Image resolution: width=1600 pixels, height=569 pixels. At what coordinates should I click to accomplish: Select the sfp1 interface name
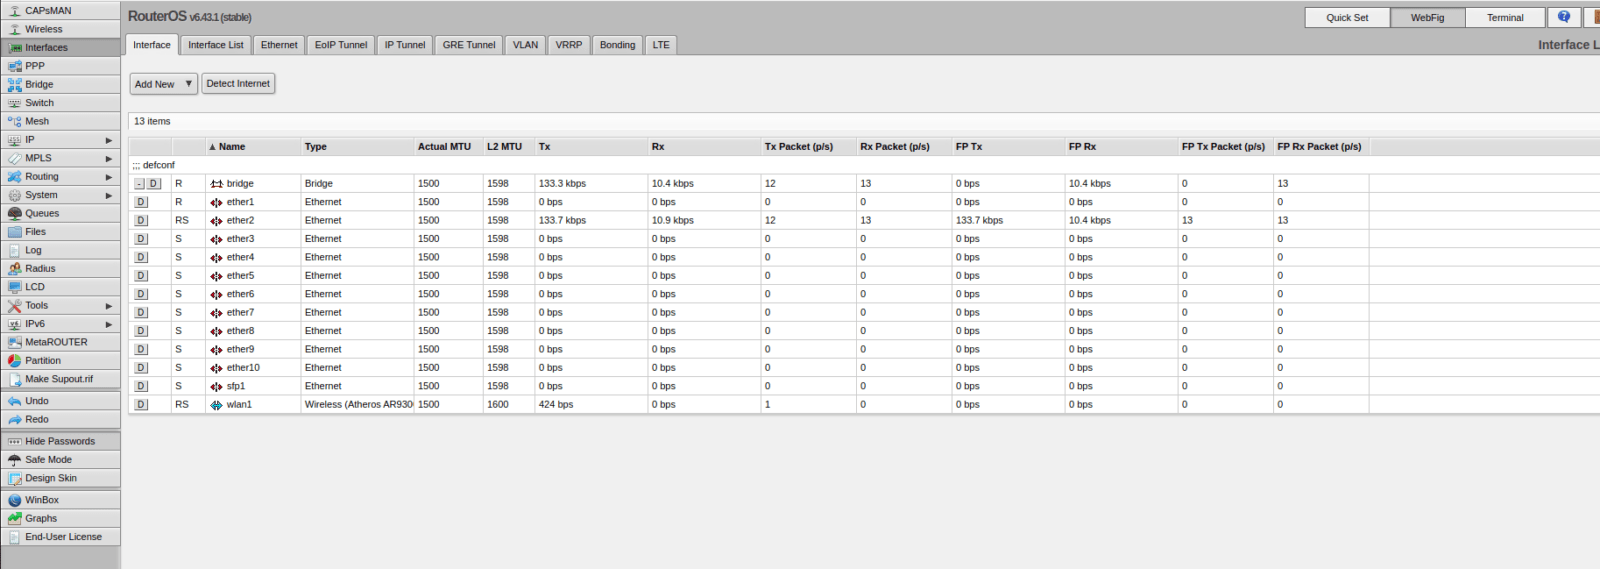235,386
